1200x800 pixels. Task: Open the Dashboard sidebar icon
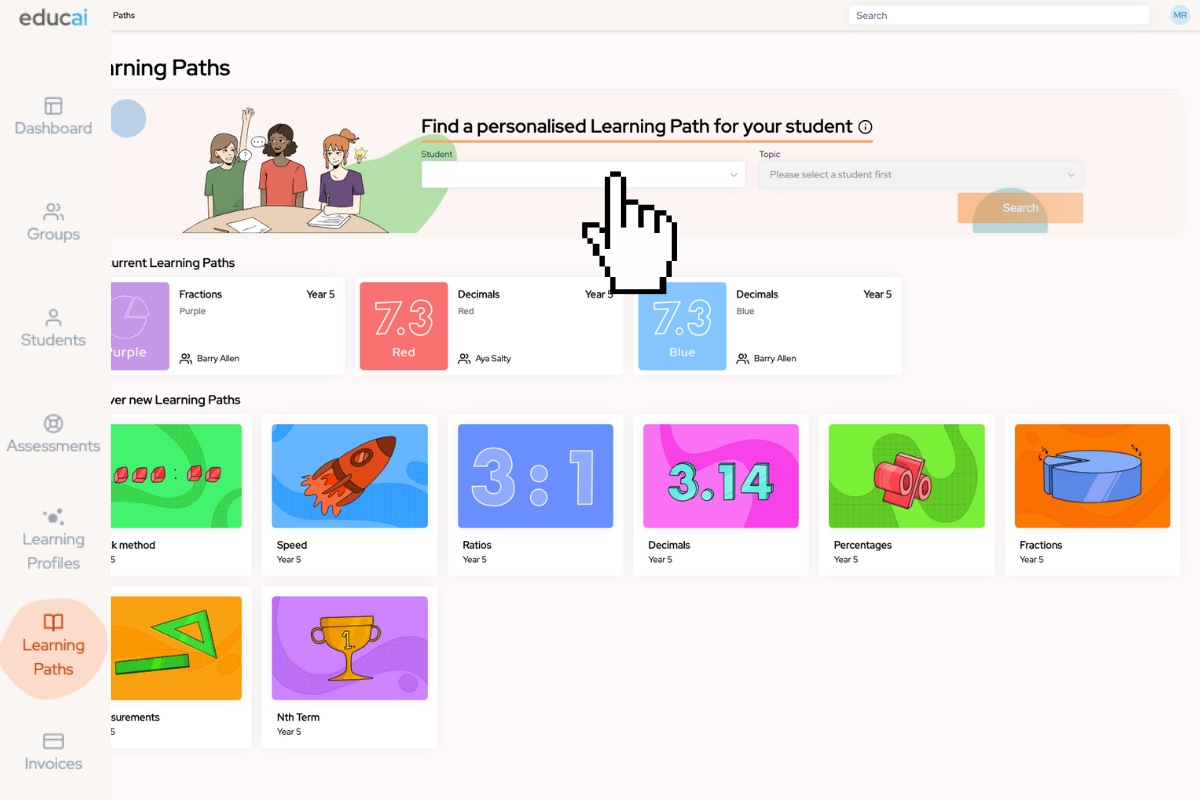tap(54, 106)
